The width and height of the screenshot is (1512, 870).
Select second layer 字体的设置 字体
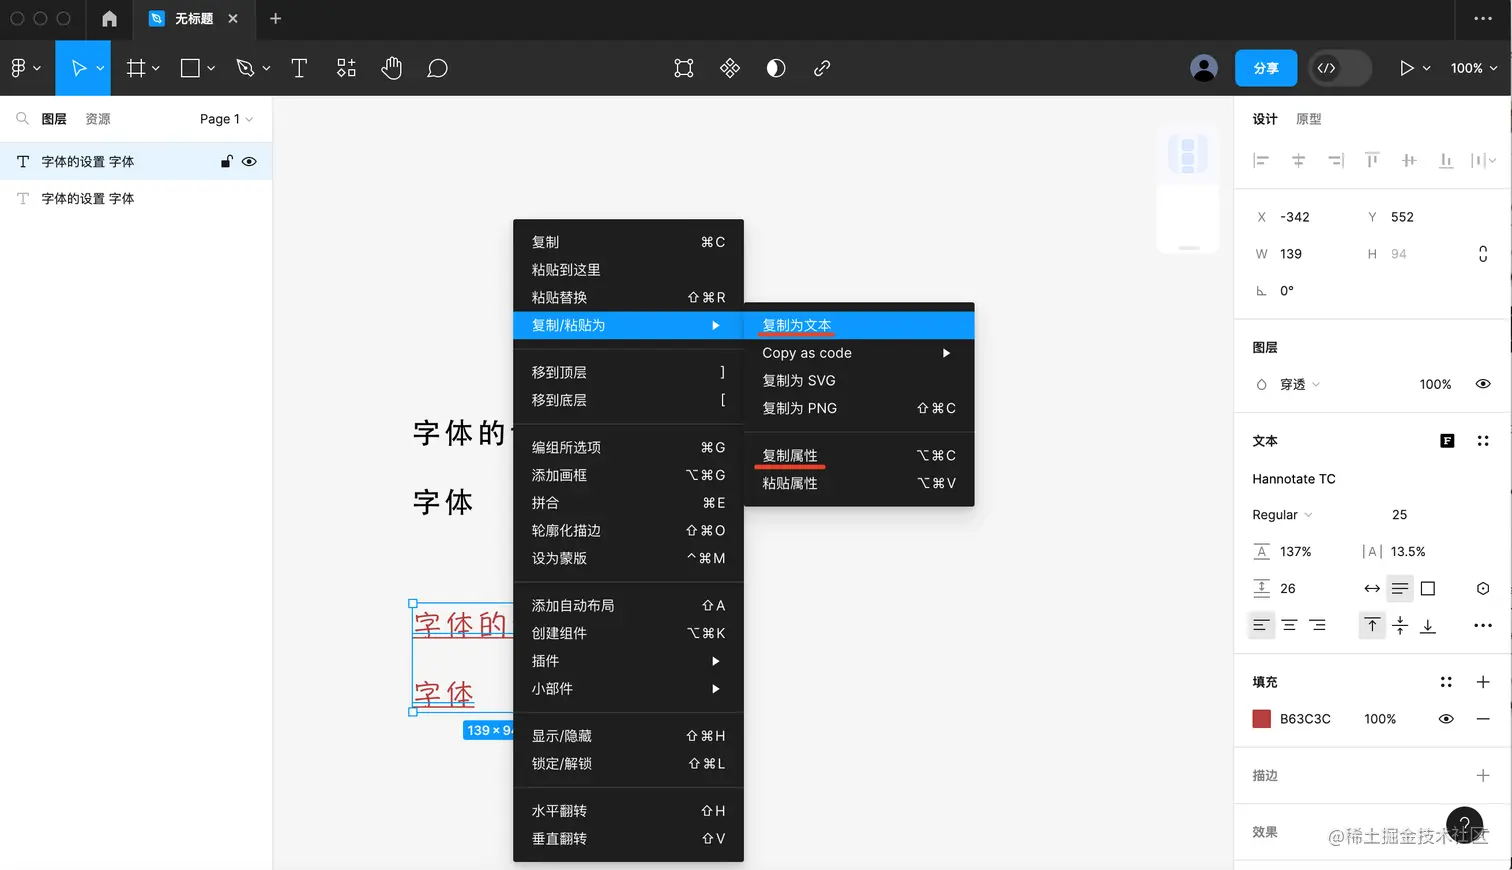point(136,198)
